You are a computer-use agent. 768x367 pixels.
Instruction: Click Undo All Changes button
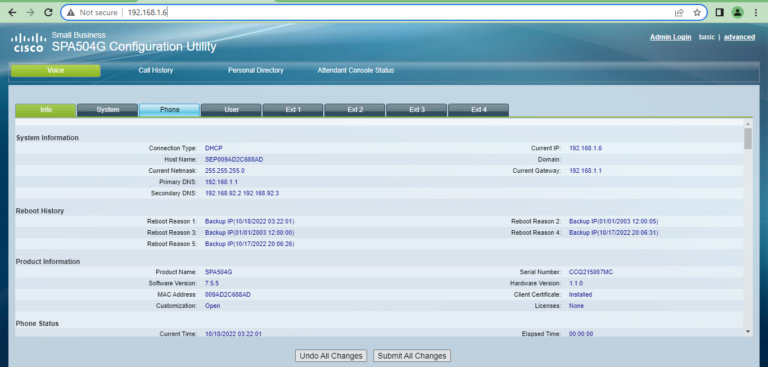click(331, 356)
